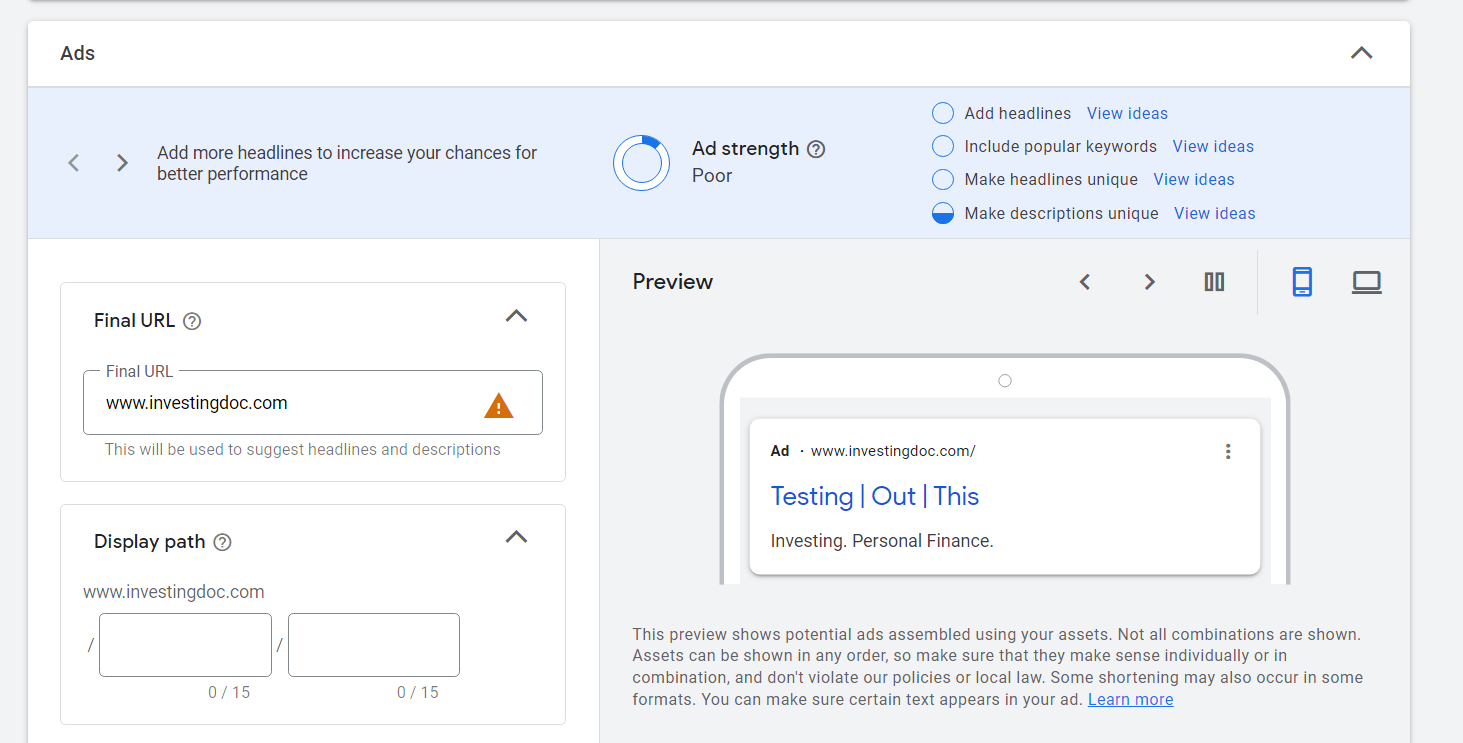Open the Learn more link
The image size is (1463, 743).
(x=1130, y=700)
